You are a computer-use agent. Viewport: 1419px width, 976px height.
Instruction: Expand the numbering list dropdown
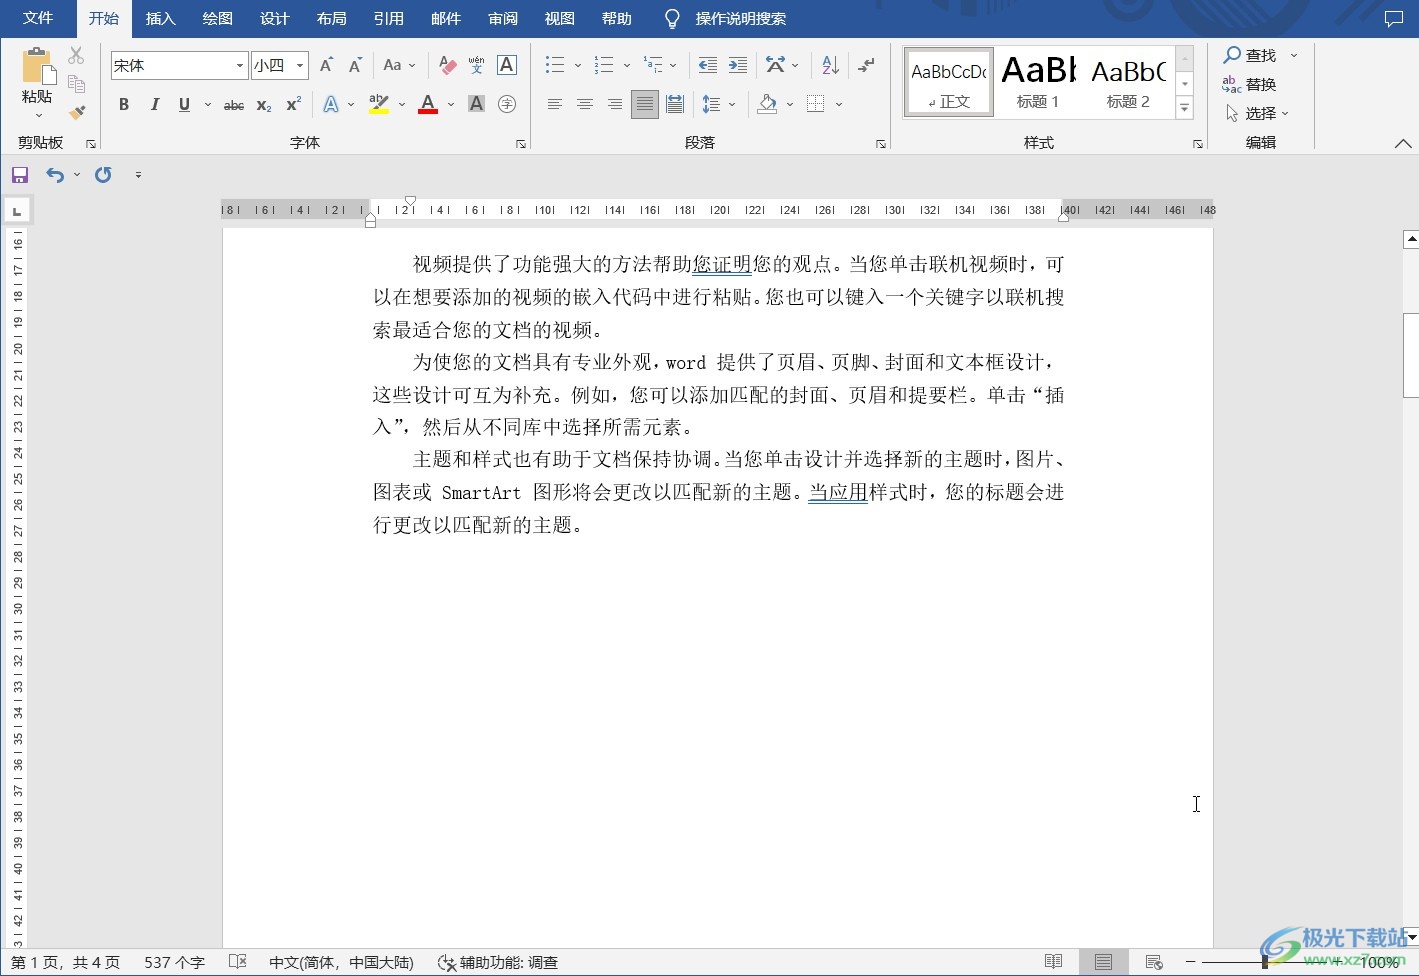pos(626,65)
